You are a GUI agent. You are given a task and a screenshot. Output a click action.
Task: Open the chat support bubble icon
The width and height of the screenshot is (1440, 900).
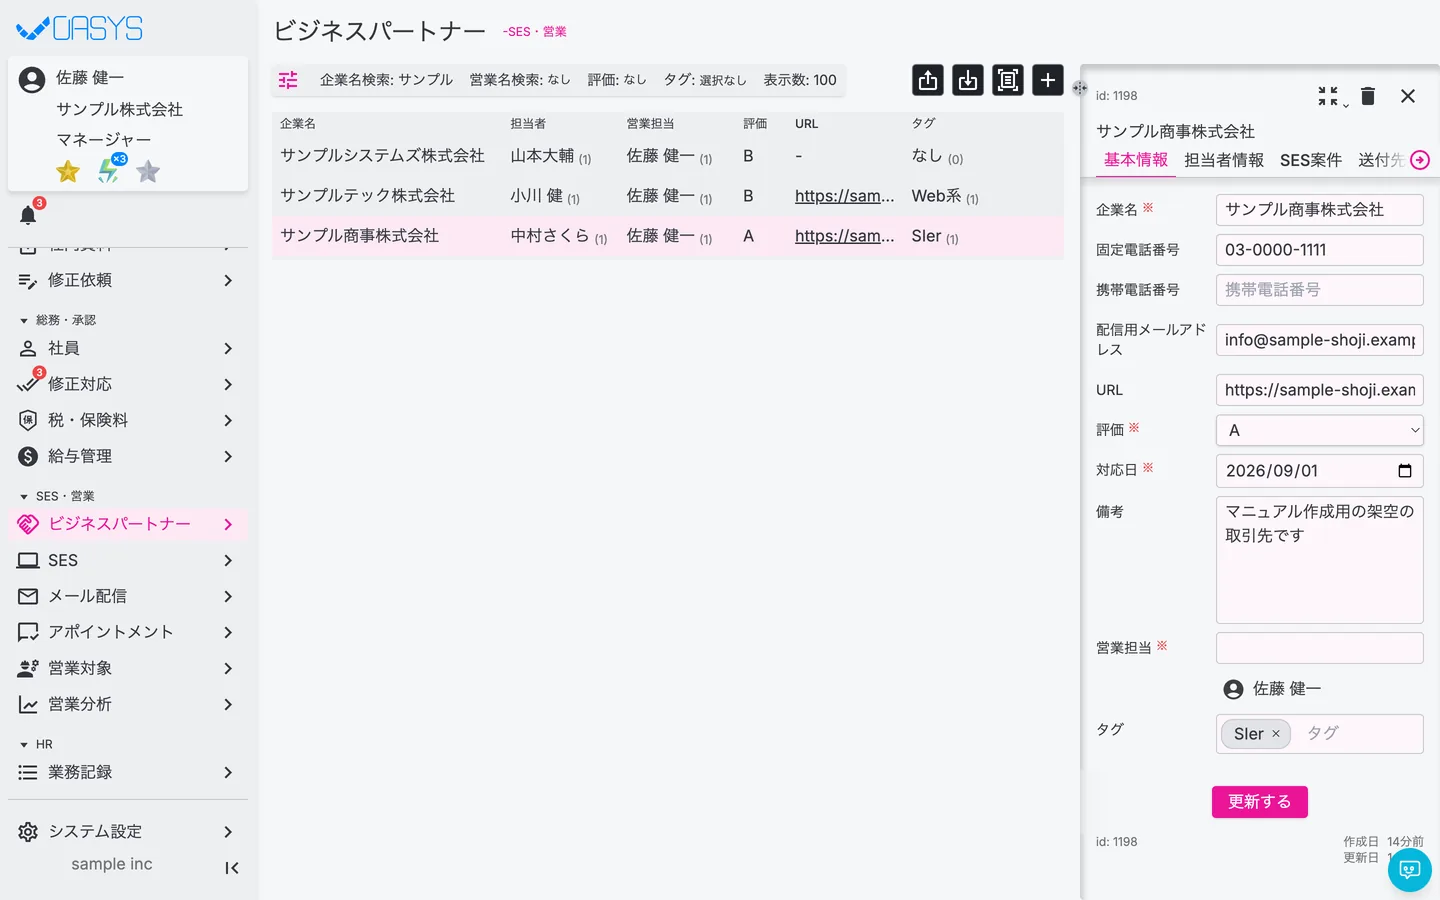tap(1410, 870)
